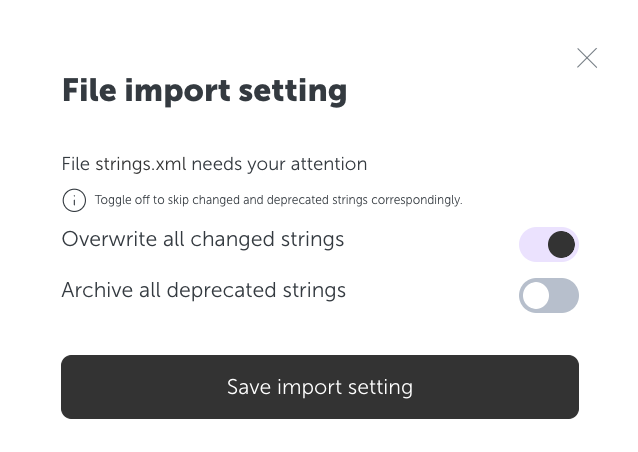Screen dimensions: 638x452
Task: Click the "Toggle off to skip" hint text
Action: click(279, 200)
